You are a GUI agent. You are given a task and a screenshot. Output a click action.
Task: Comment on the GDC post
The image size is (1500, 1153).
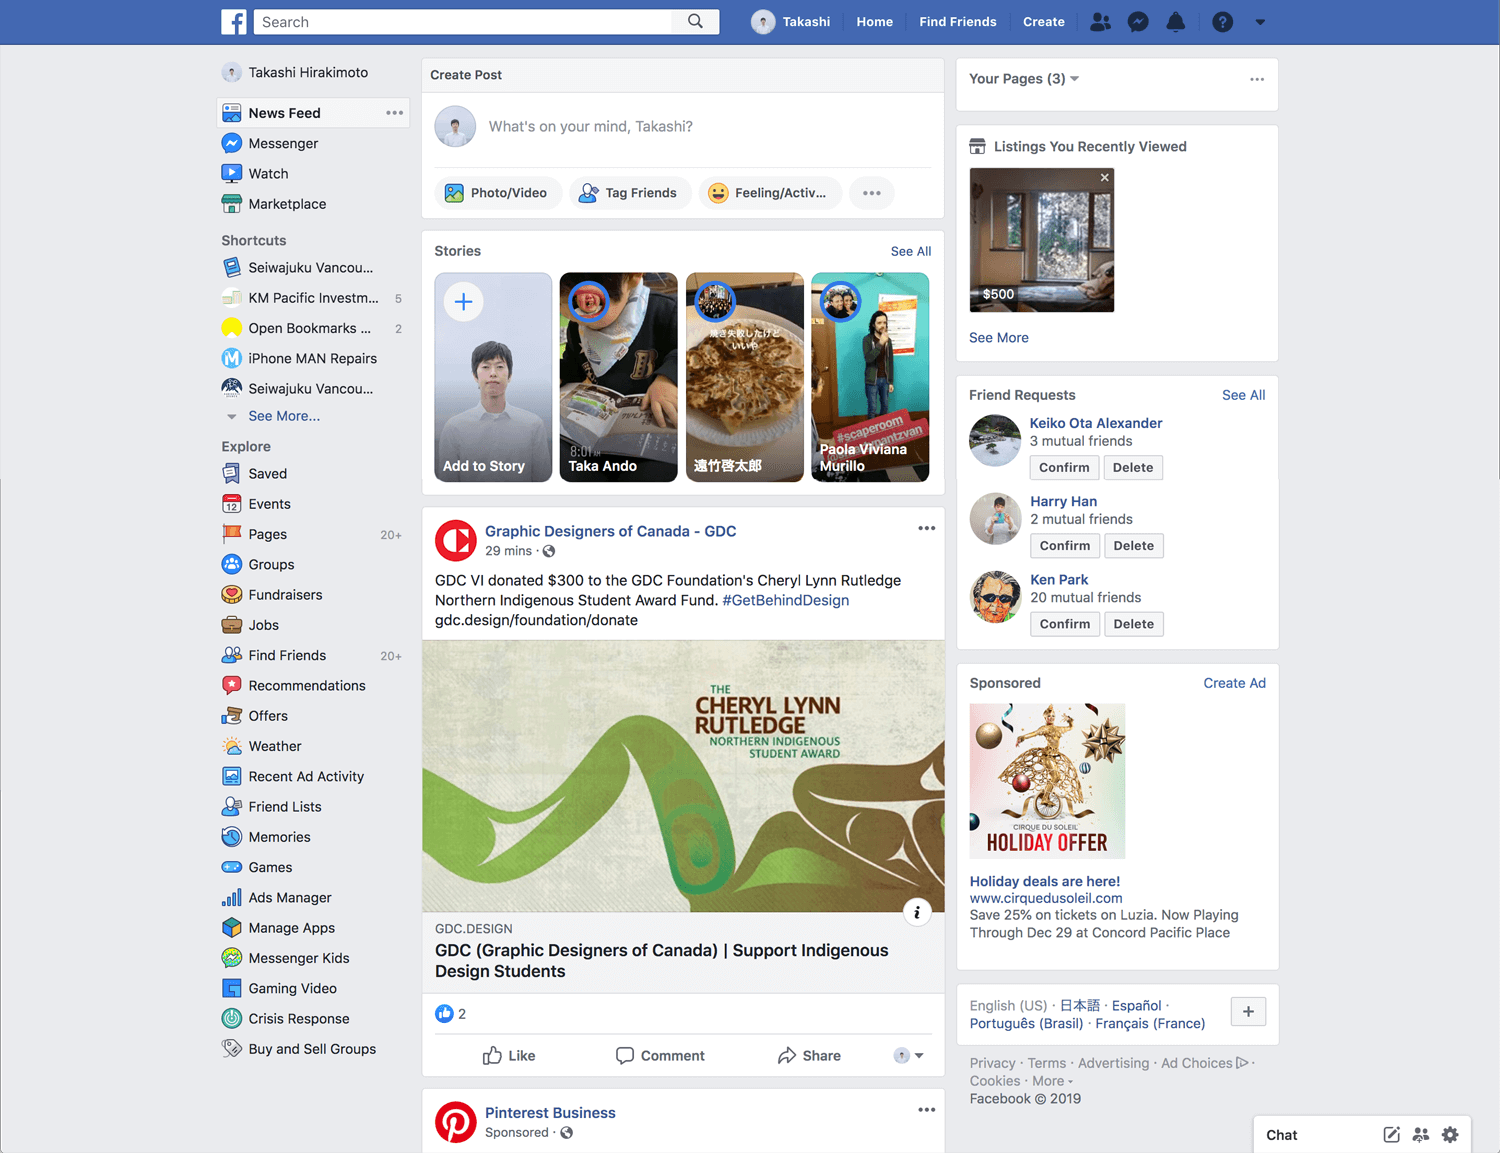coord(660,1055)
